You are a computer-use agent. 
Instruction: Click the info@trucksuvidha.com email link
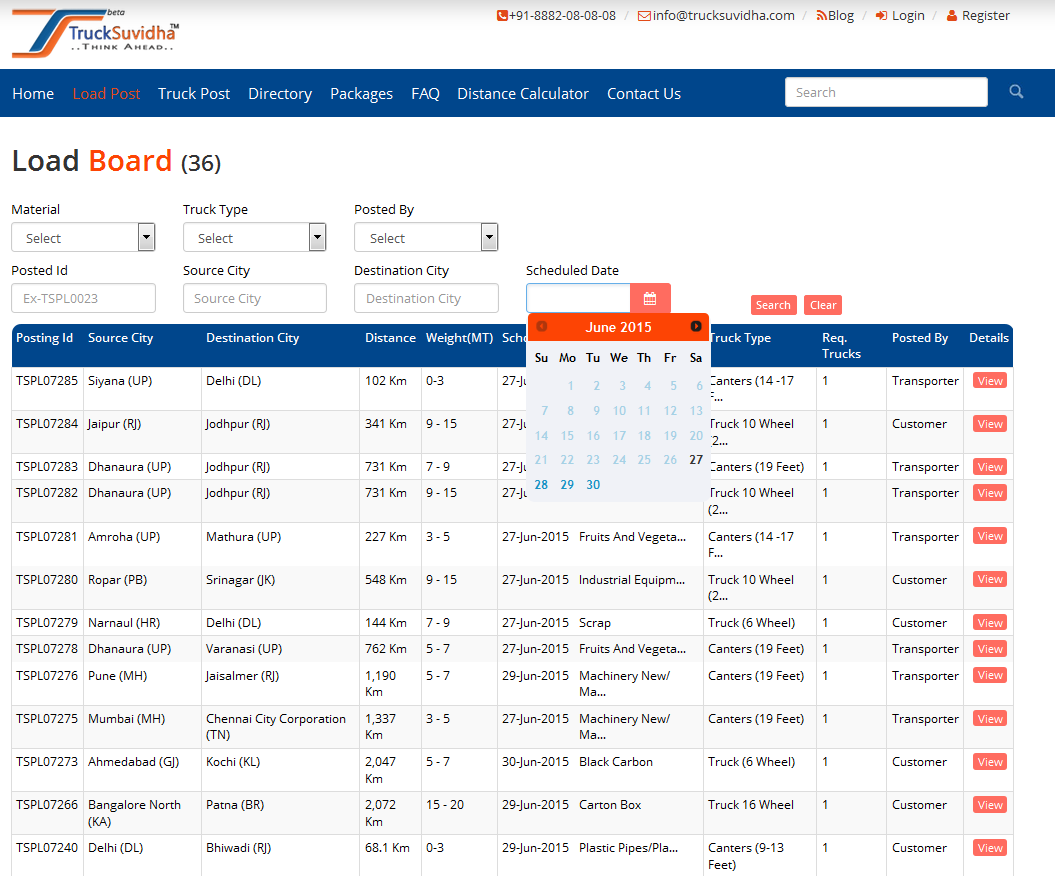pyautogui.click(x=716, y=15)
